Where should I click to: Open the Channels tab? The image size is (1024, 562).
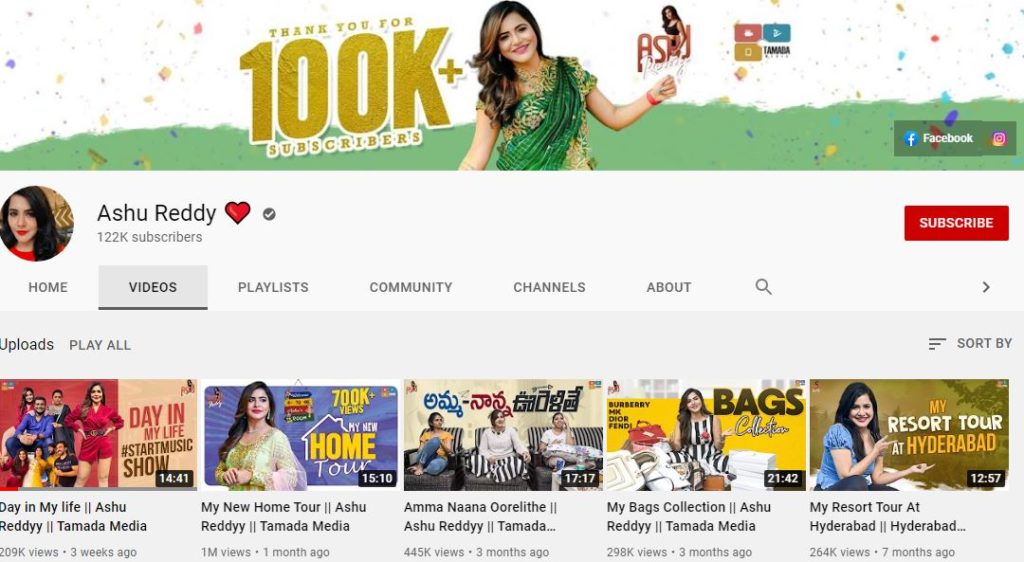549,287
